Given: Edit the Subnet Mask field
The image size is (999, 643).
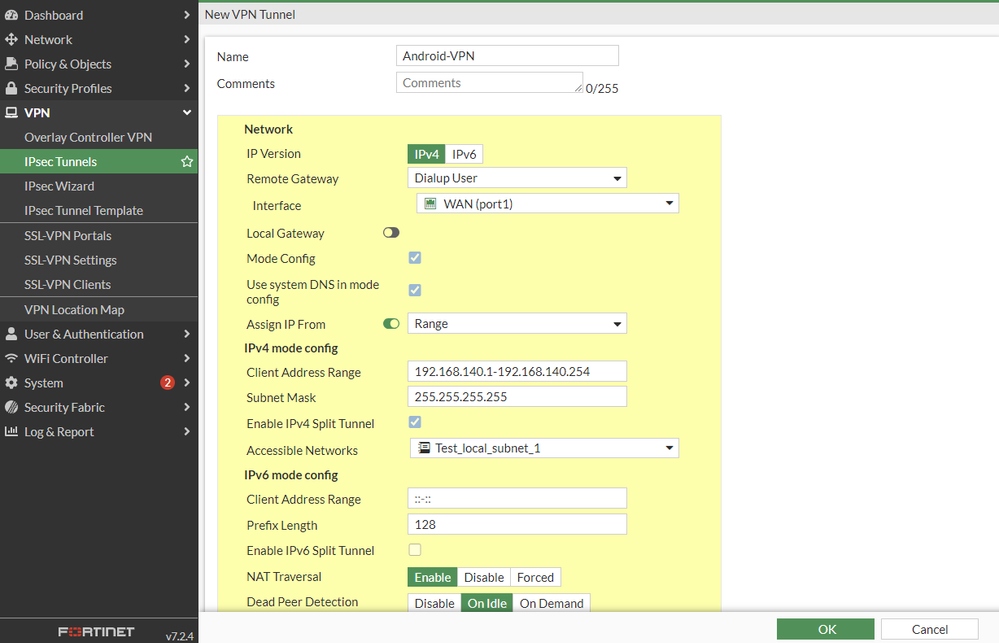Looking at the screenshot, I should click(x=517, y=396).
